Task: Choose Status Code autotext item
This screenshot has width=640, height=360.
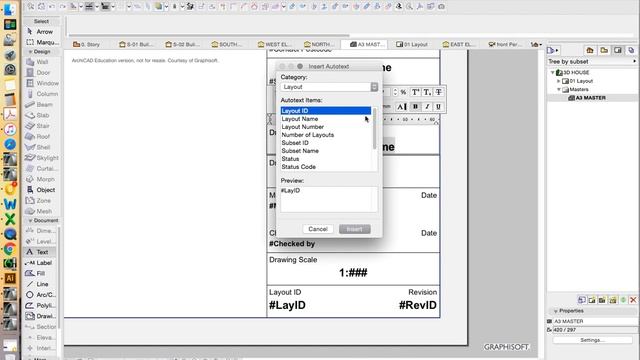Action: click(x=298, y=167)
